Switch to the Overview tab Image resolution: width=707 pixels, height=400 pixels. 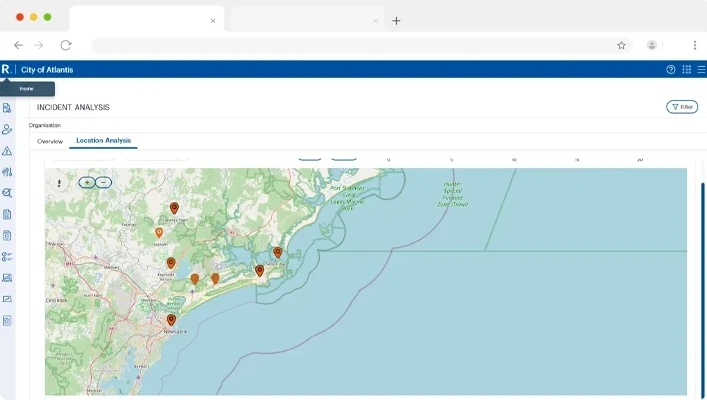[50, 141]
